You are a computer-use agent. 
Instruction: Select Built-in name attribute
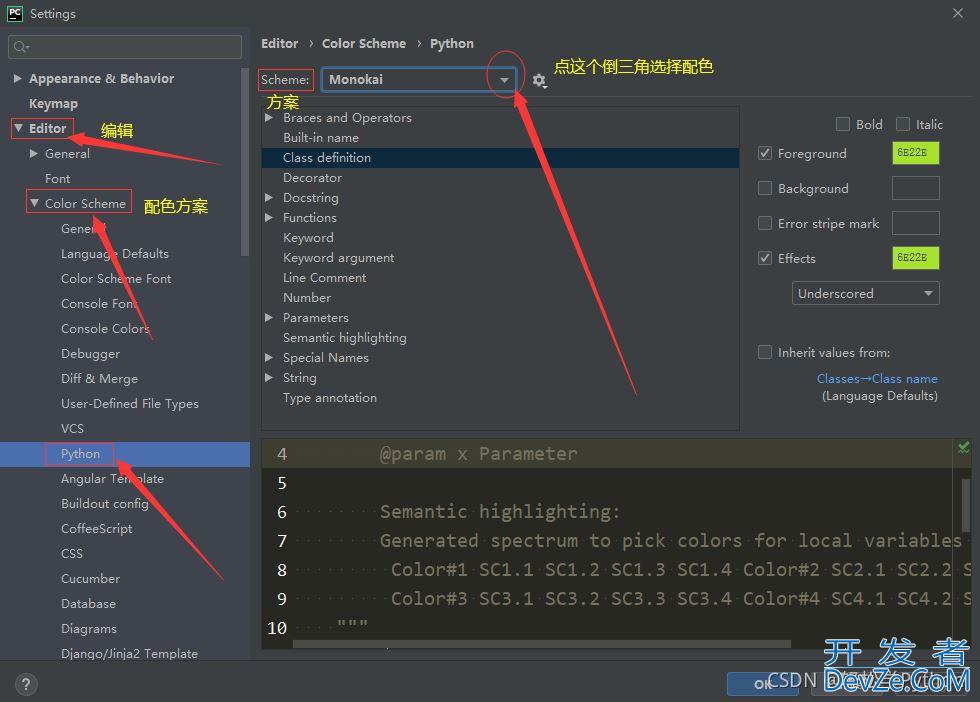coord(321,138)
